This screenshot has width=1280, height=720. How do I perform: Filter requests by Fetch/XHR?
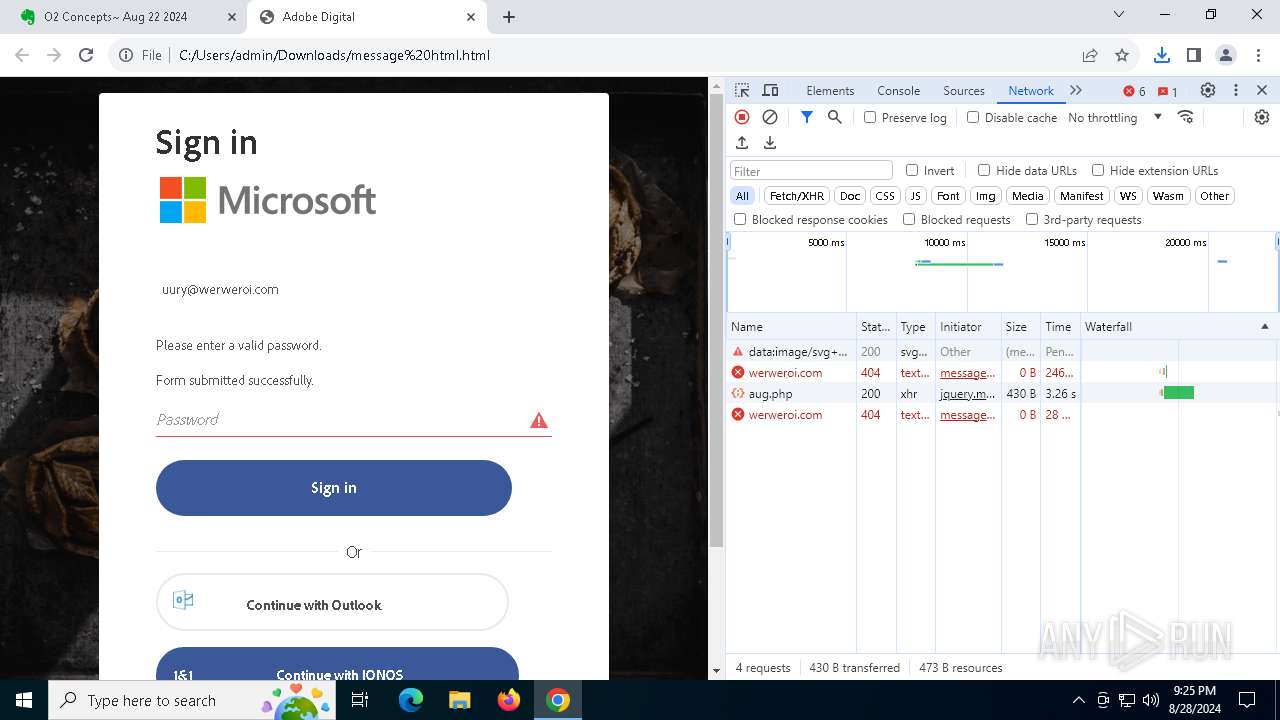tap(797, 196)
